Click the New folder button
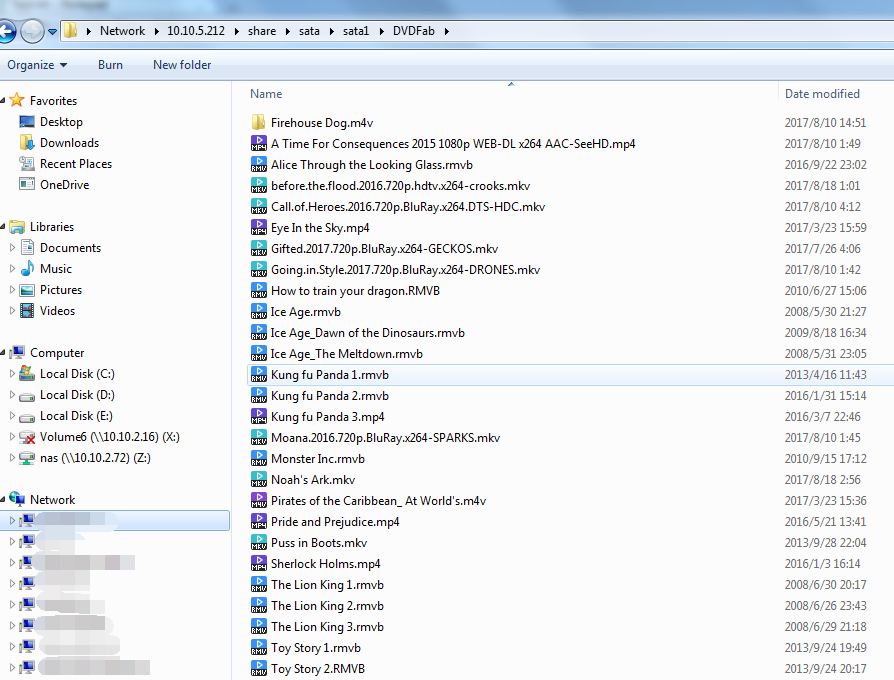The width and height of the screenshot is (894, 680). pos(182,65)
